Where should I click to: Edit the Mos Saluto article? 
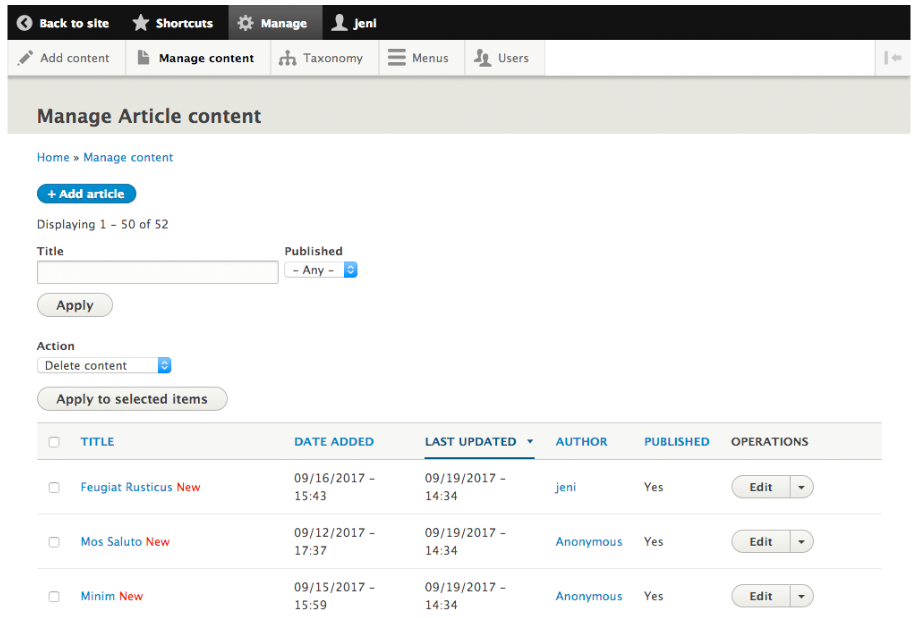point(760,542)
